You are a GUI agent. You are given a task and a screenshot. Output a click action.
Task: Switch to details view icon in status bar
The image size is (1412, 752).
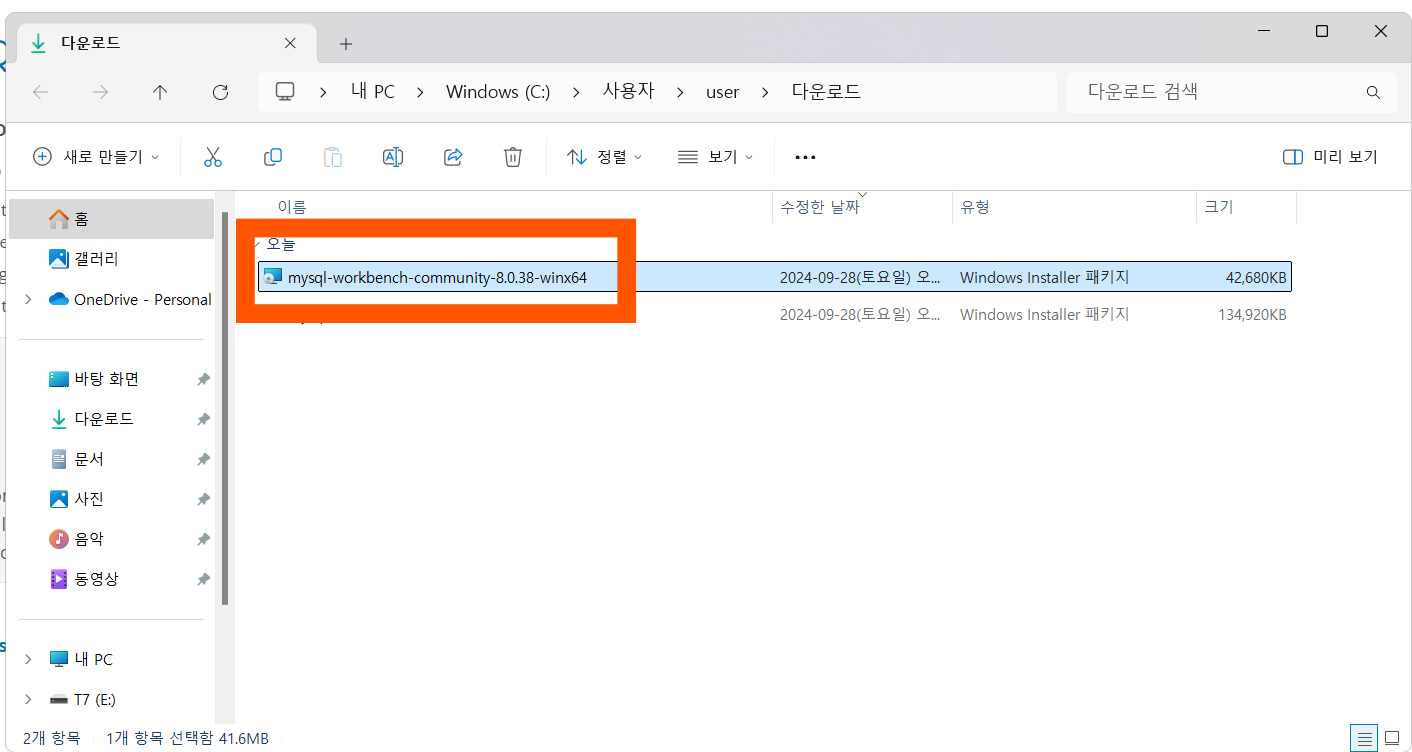coord(1363,738)
